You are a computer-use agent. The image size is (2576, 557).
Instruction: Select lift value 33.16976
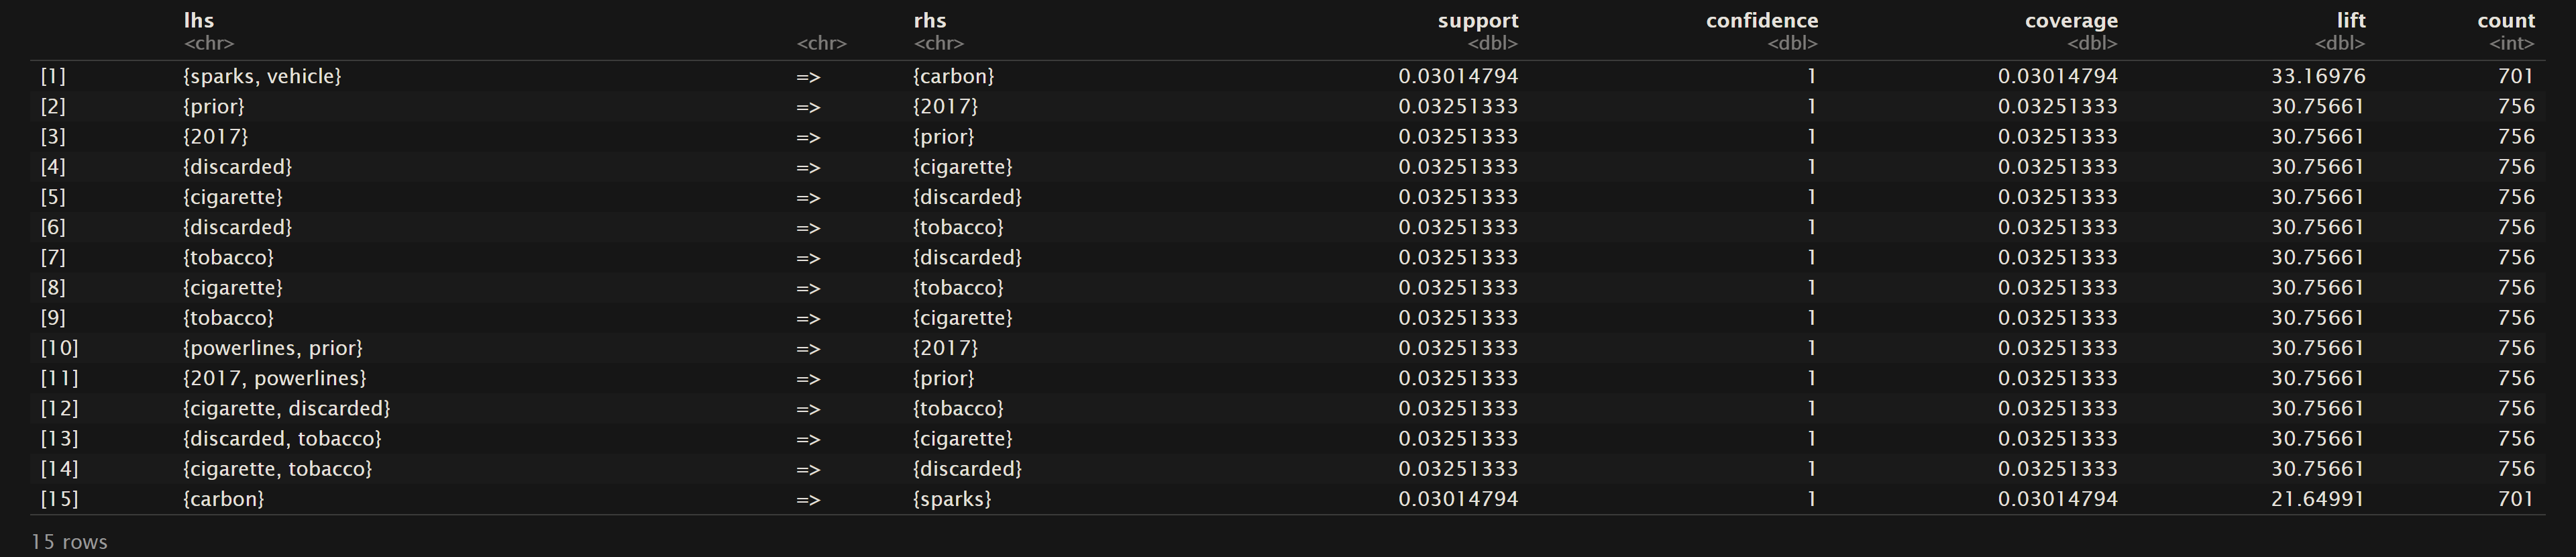(2317, 76)
